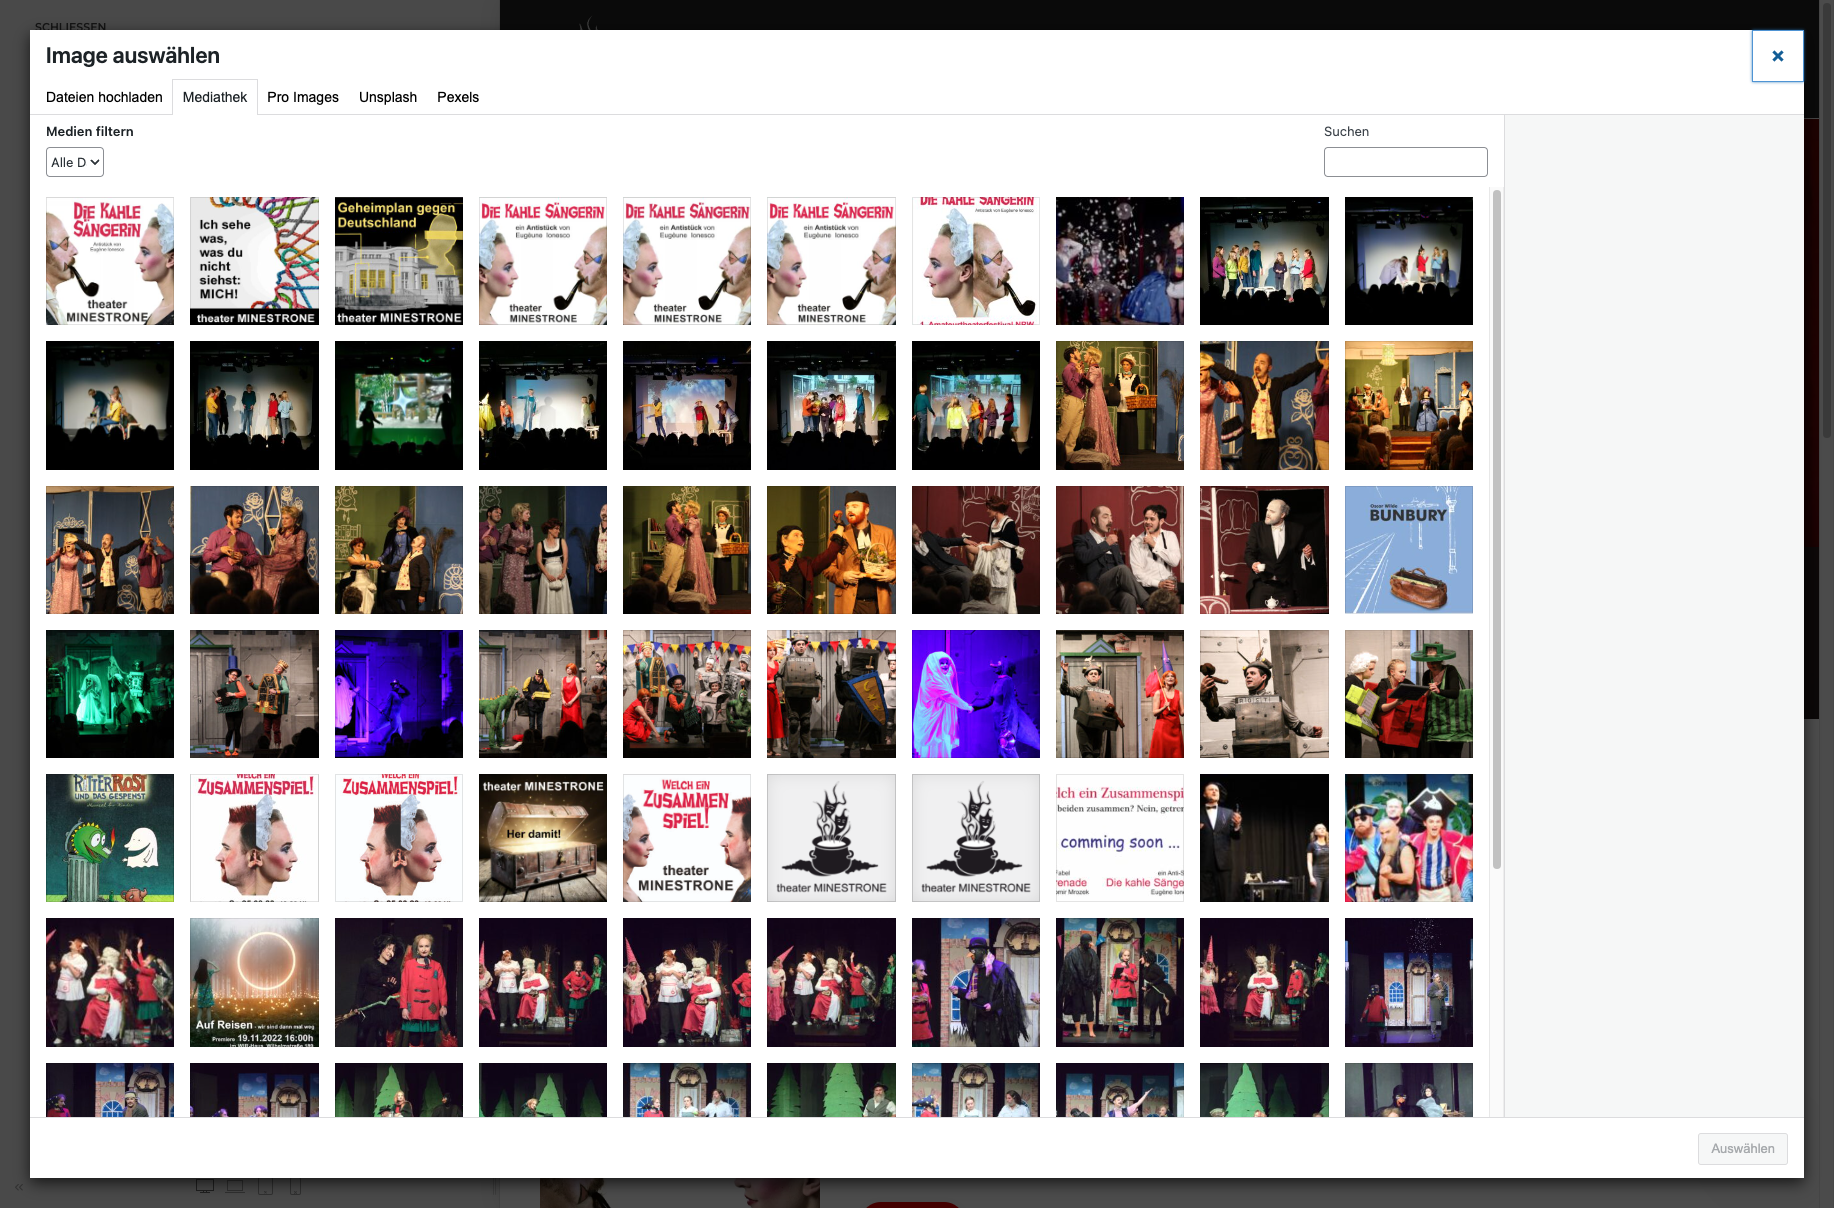Viewport: 1834px width, 1208px height.
Task: Select the Geheimplan gegen Deutschland thumbnail
Action: click(398, 261)
